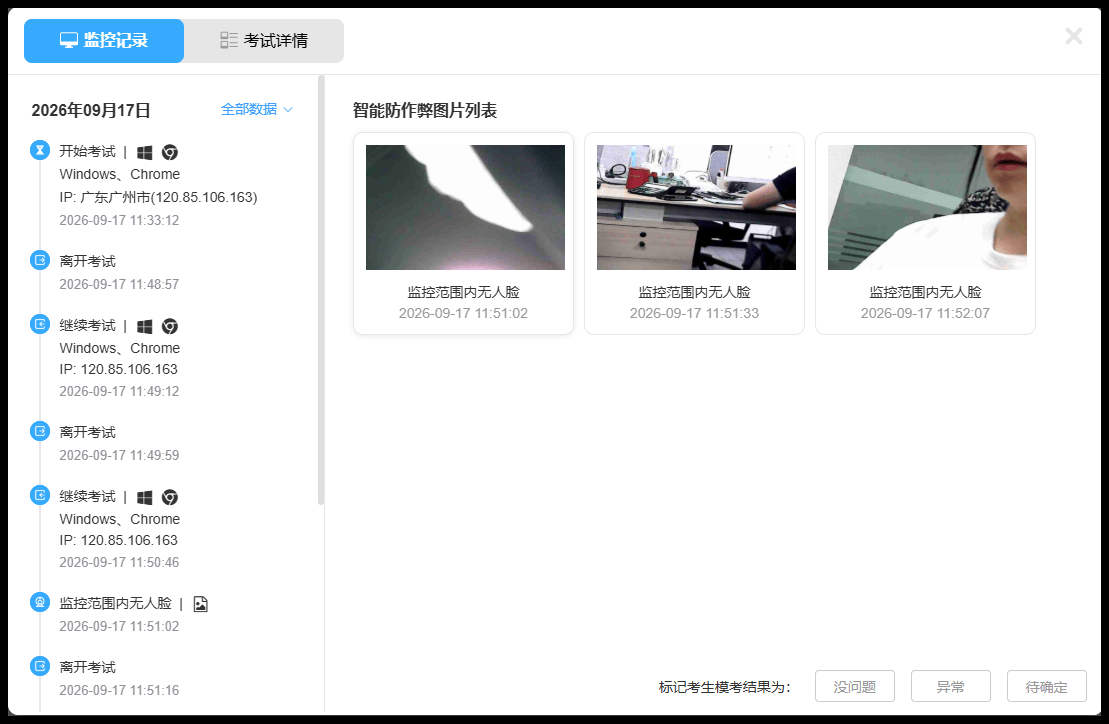Switch to the 监控记录 tab

coord(104,41)
